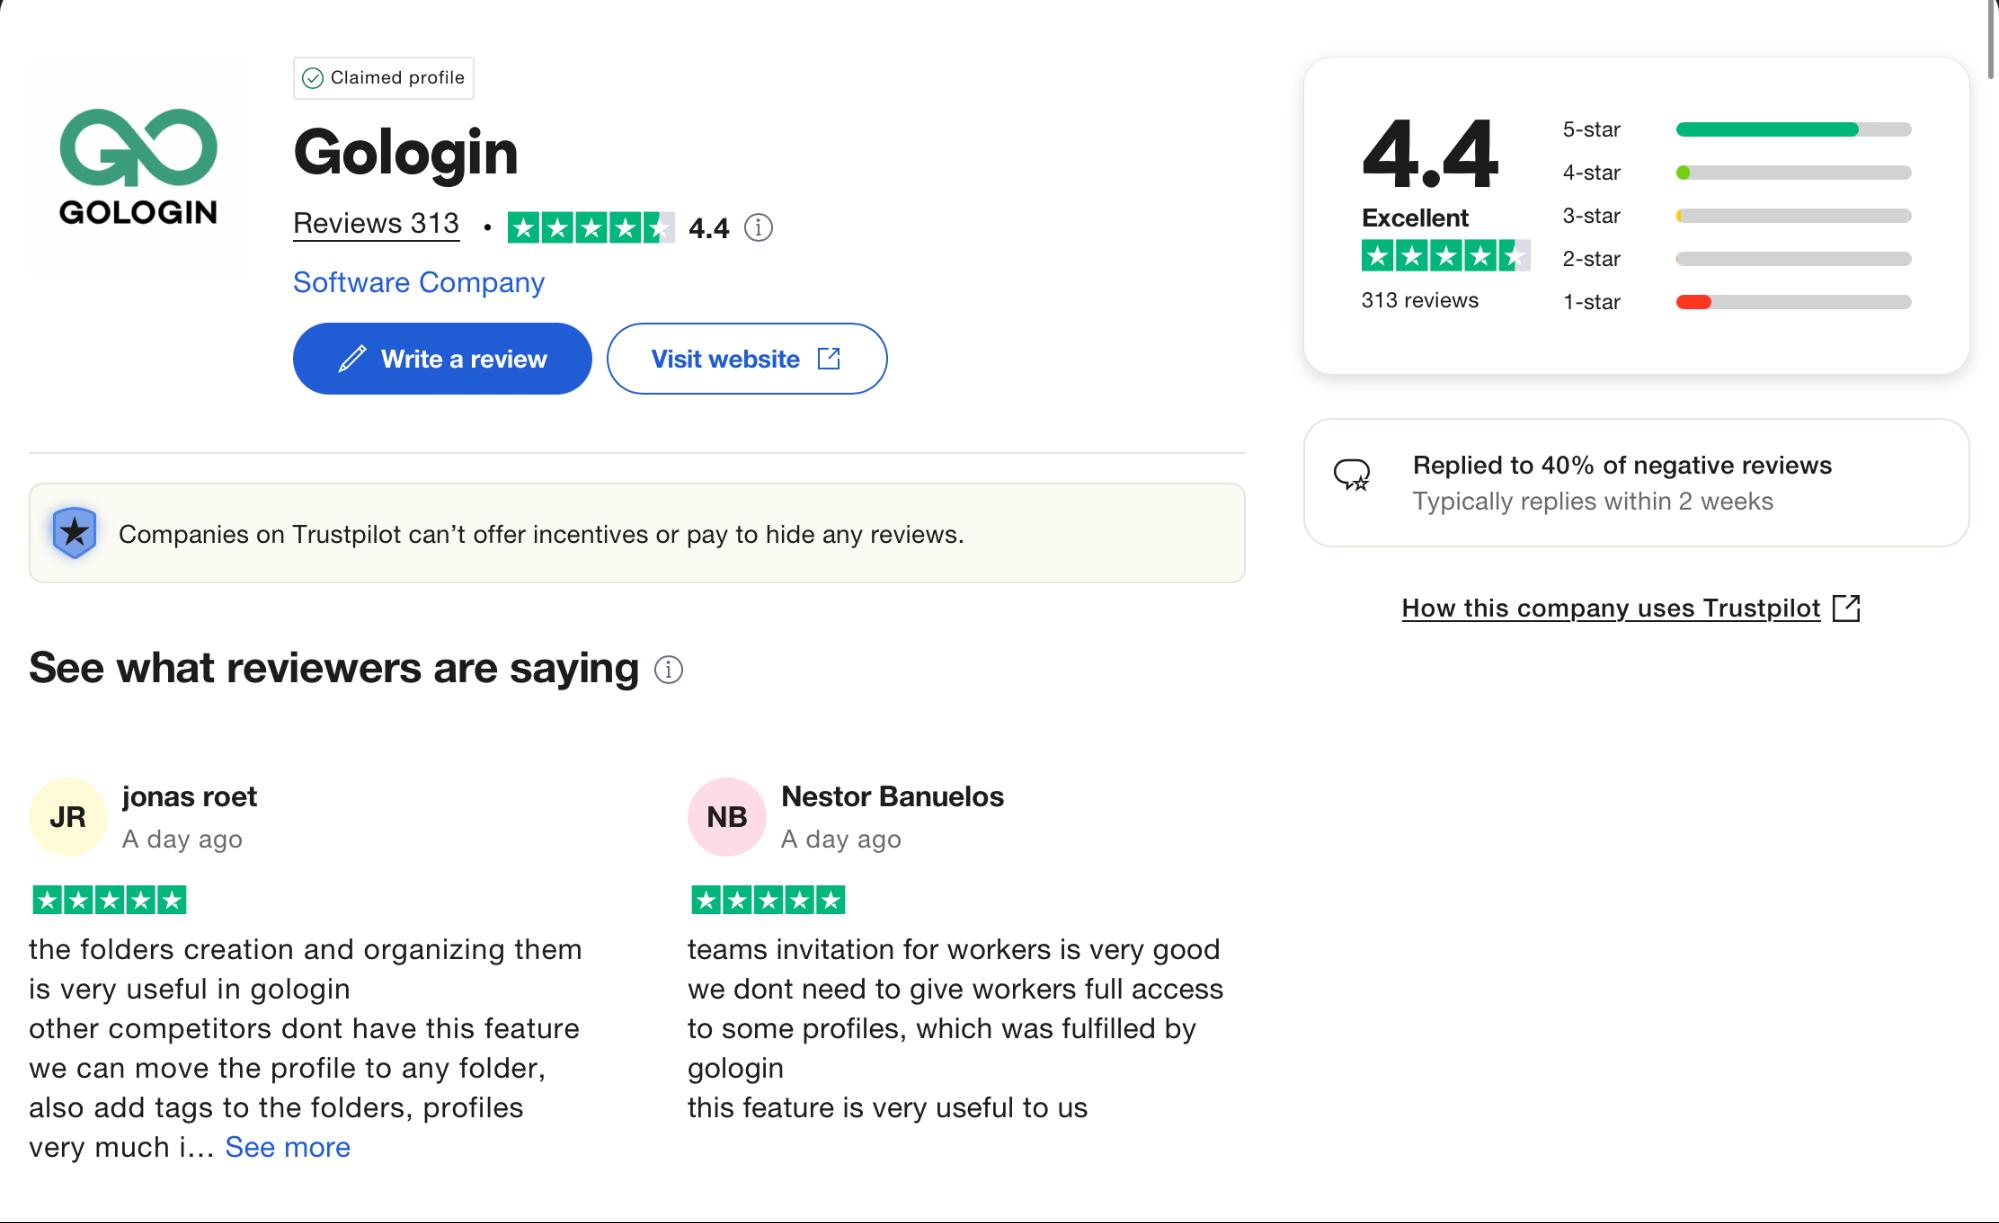
Task: Open the Software Company category link
Action: 419,283
